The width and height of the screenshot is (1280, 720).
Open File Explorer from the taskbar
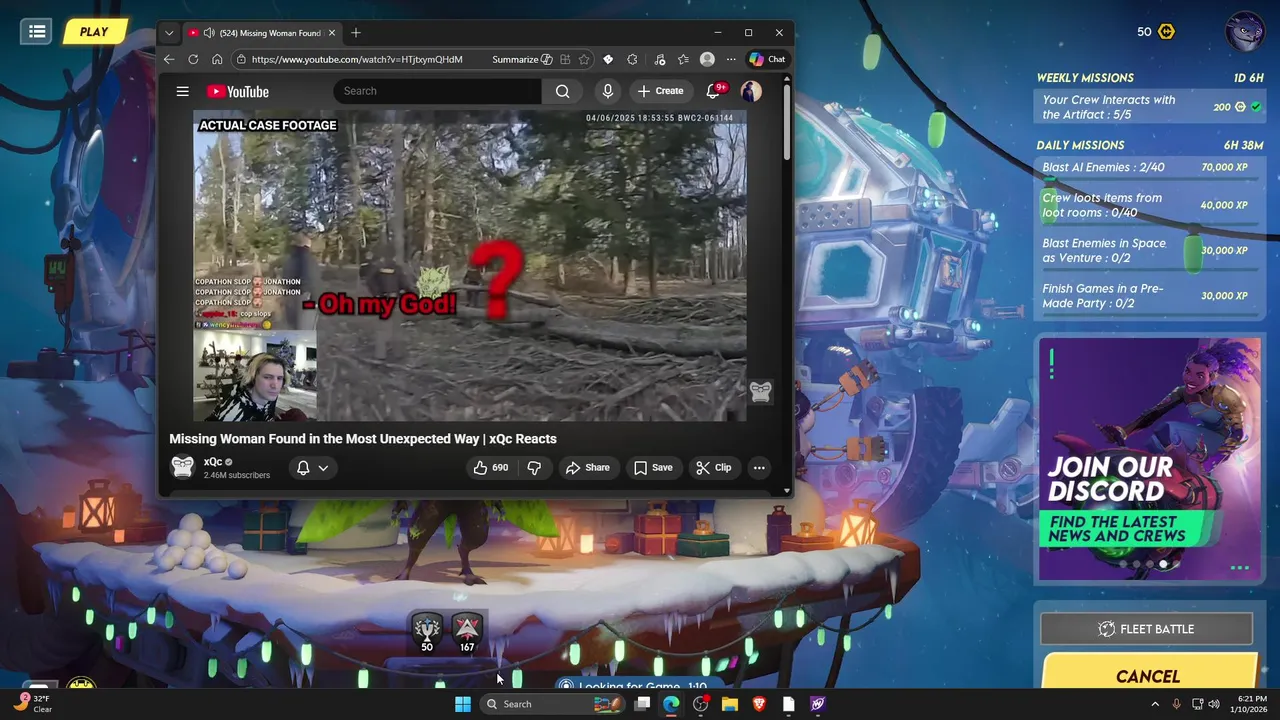(x=730, y=704)
